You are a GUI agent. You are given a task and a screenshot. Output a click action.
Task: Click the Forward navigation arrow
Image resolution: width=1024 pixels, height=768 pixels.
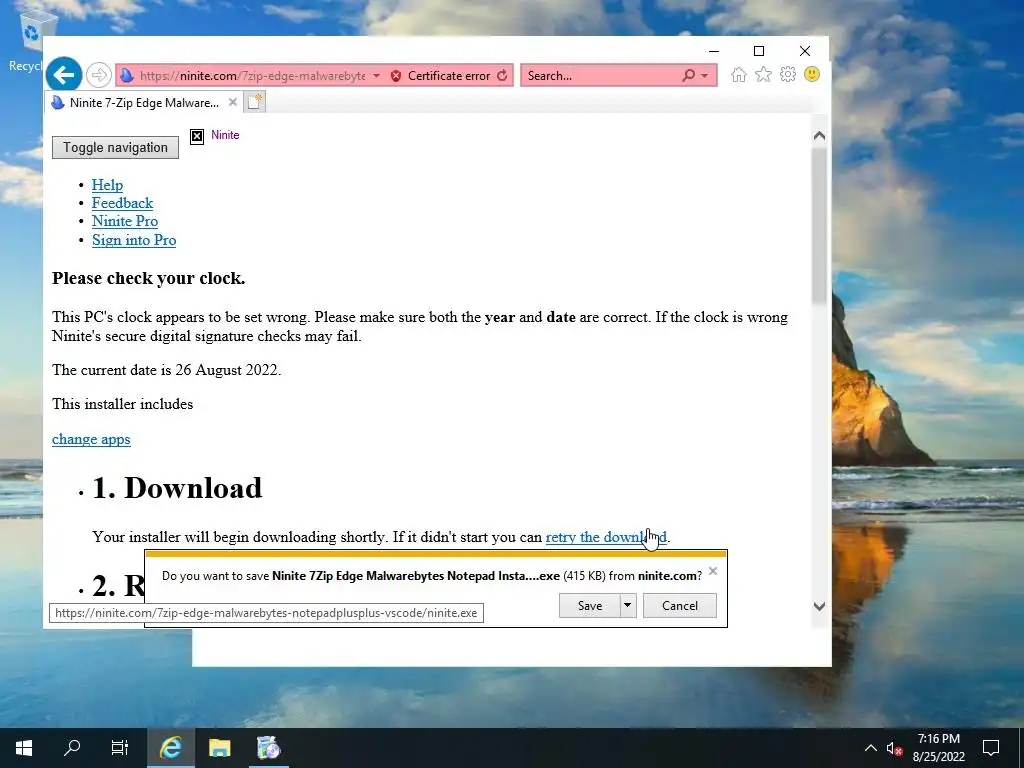click(x=99, y=75)
